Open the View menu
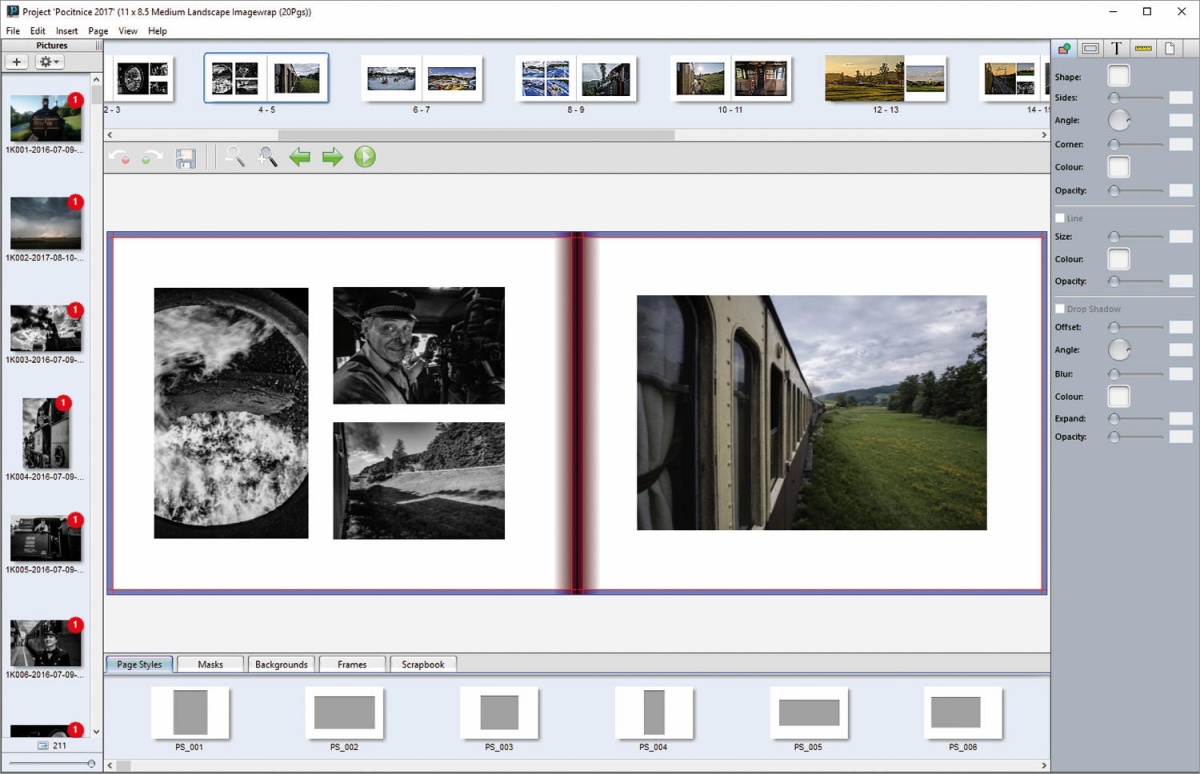Viewport: 1200px width, 774px height. pyautogui.click(x=128, y=31)
